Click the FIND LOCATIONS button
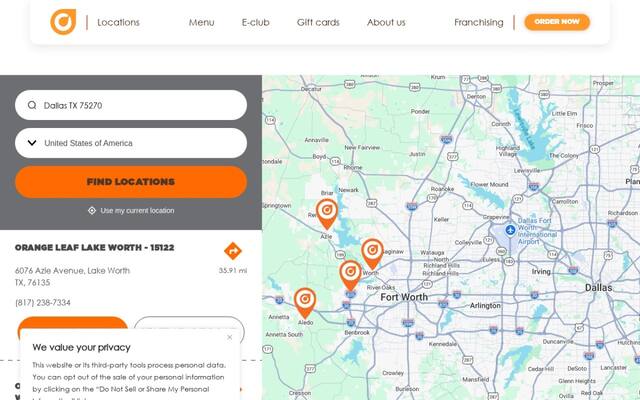This screenshot has width=640, height=400. [131, 182]
